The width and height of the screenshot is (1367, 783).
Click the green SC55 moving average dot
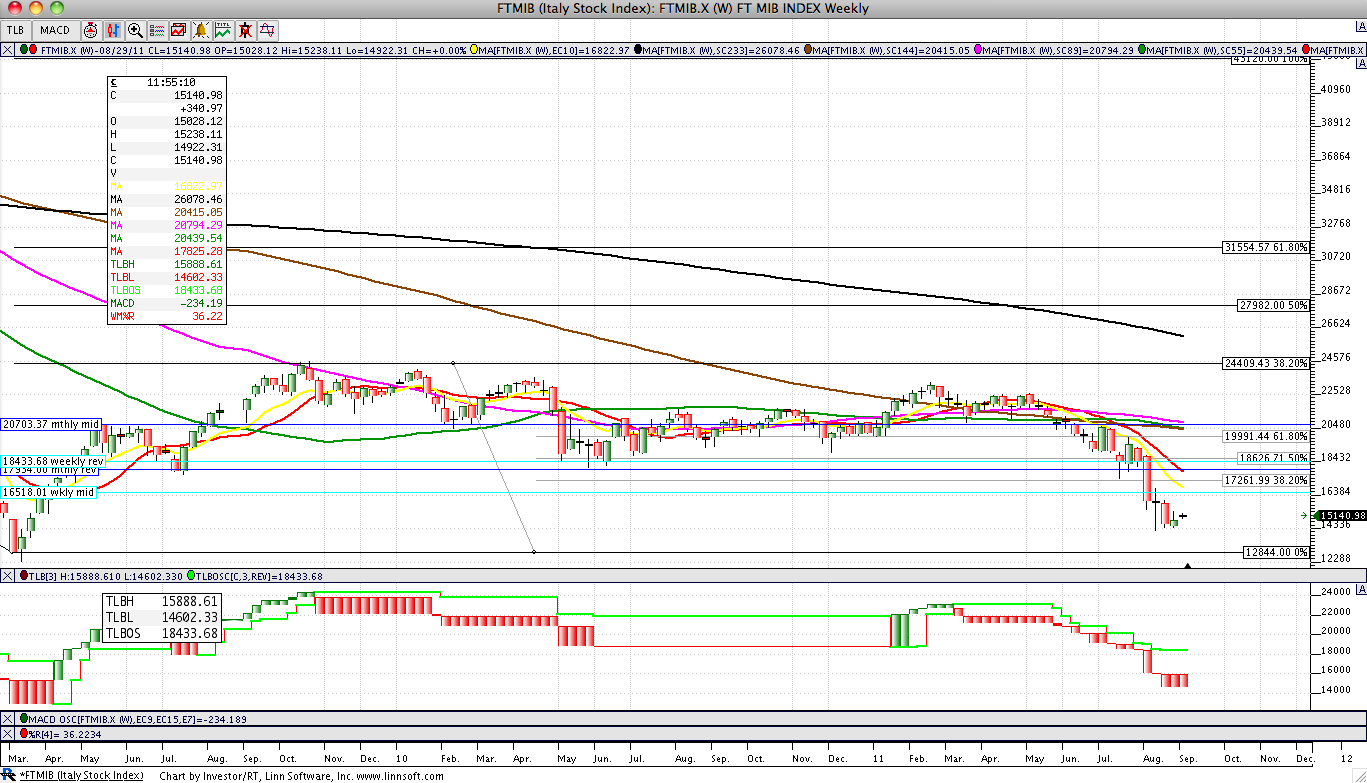tap(1142, 50)
